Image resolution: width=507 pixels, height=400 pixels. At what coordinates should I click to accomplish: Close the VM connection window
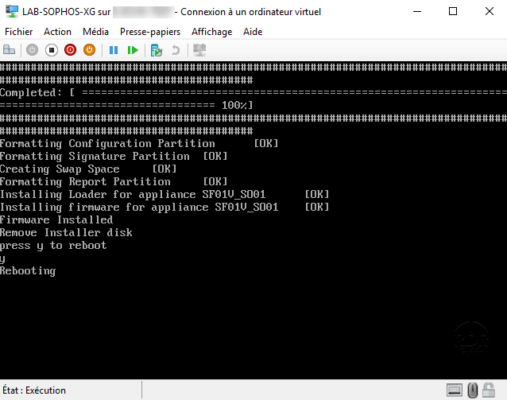489,11
